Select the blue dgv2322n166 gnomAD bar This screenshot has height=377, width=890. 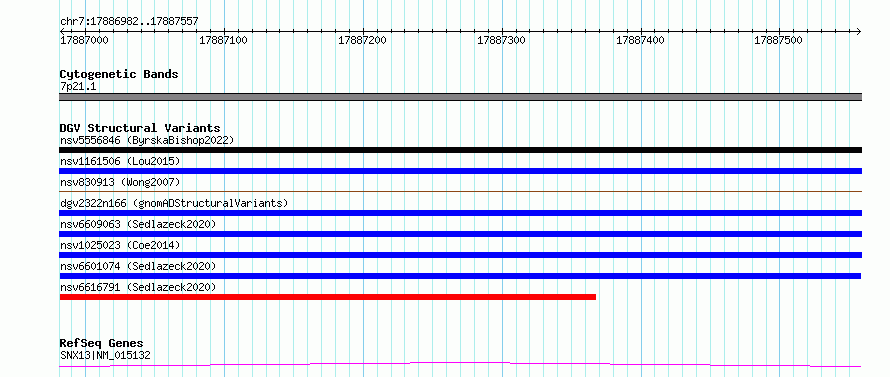(x=460, y=213)
